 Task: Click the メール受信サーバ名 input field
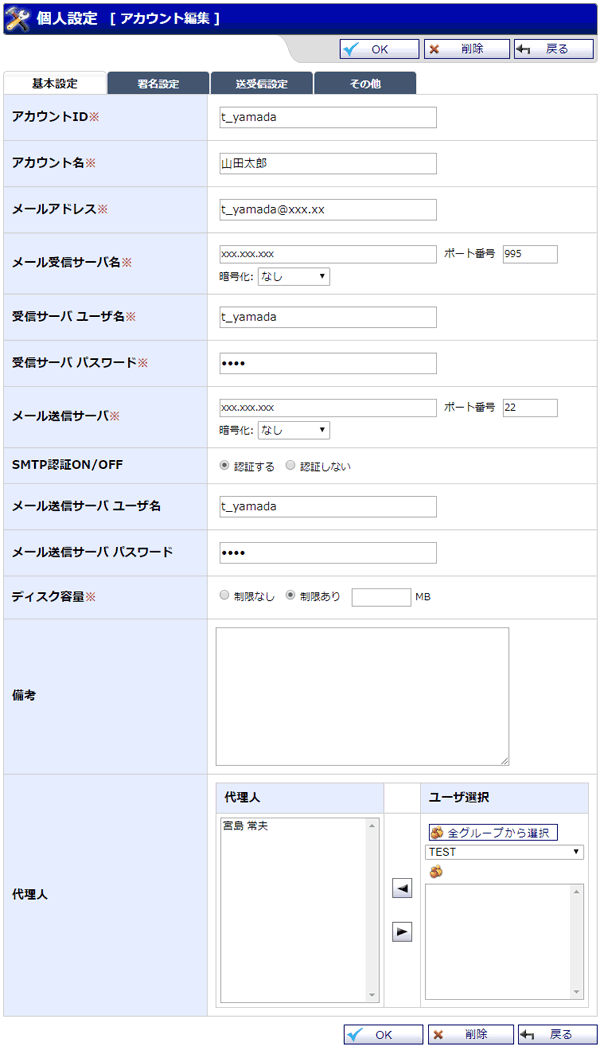(x=328, y=254)
